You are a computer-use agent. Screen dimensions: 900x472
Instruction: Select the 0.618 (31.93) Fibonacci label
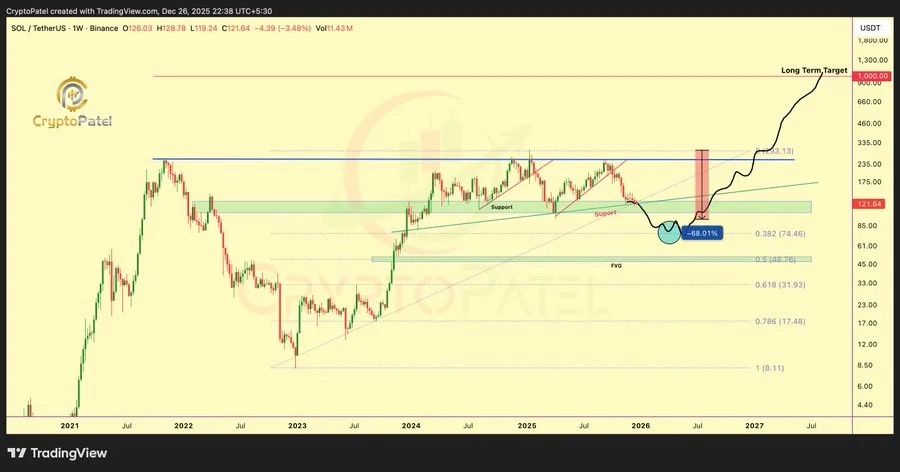pyautogui.click(x=780, y=285)
